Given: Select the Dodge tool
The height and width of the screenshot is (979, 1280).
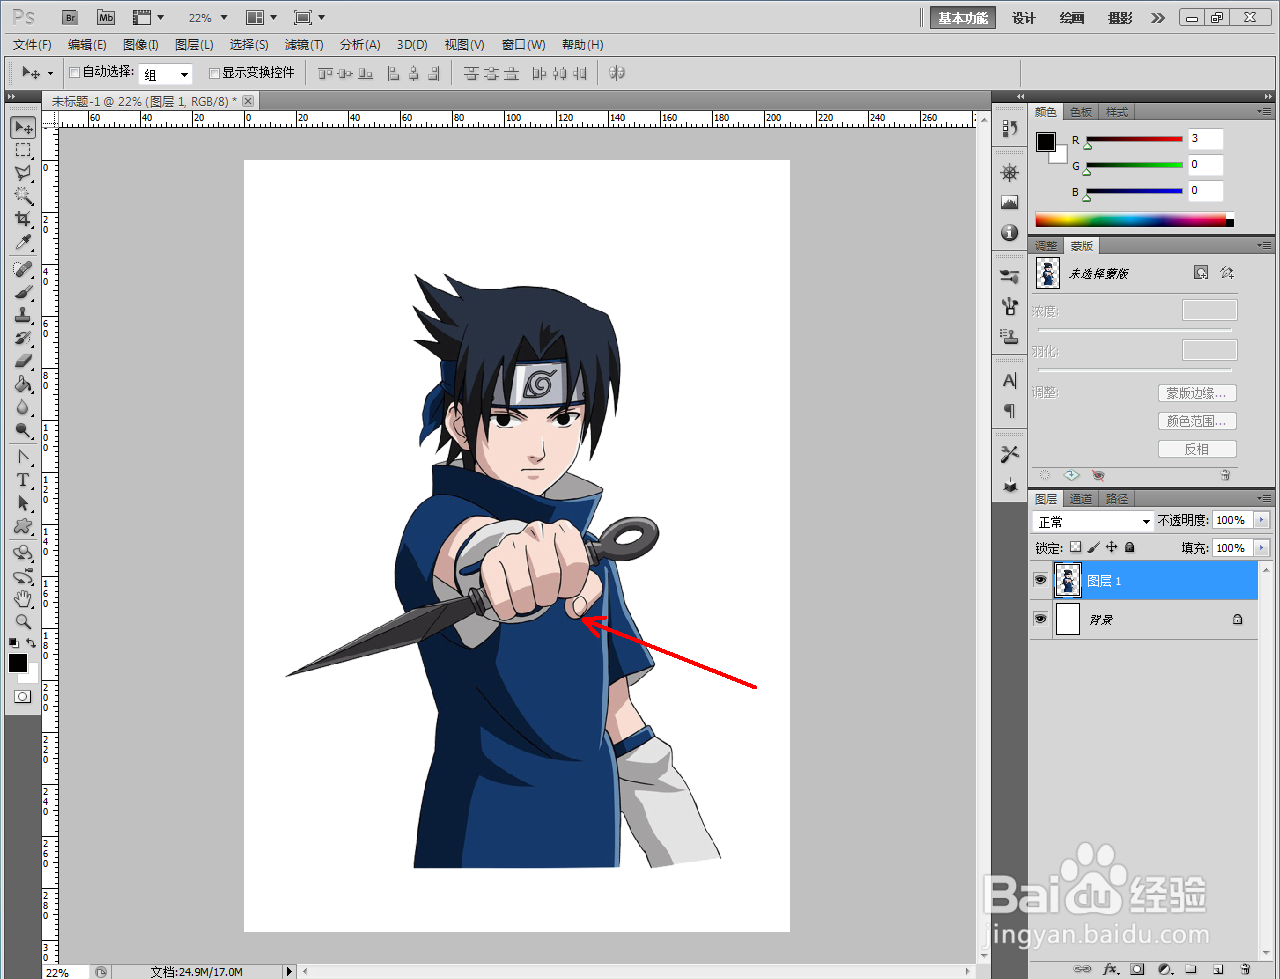Looking at the screenshot, I should tap(23, 430).
